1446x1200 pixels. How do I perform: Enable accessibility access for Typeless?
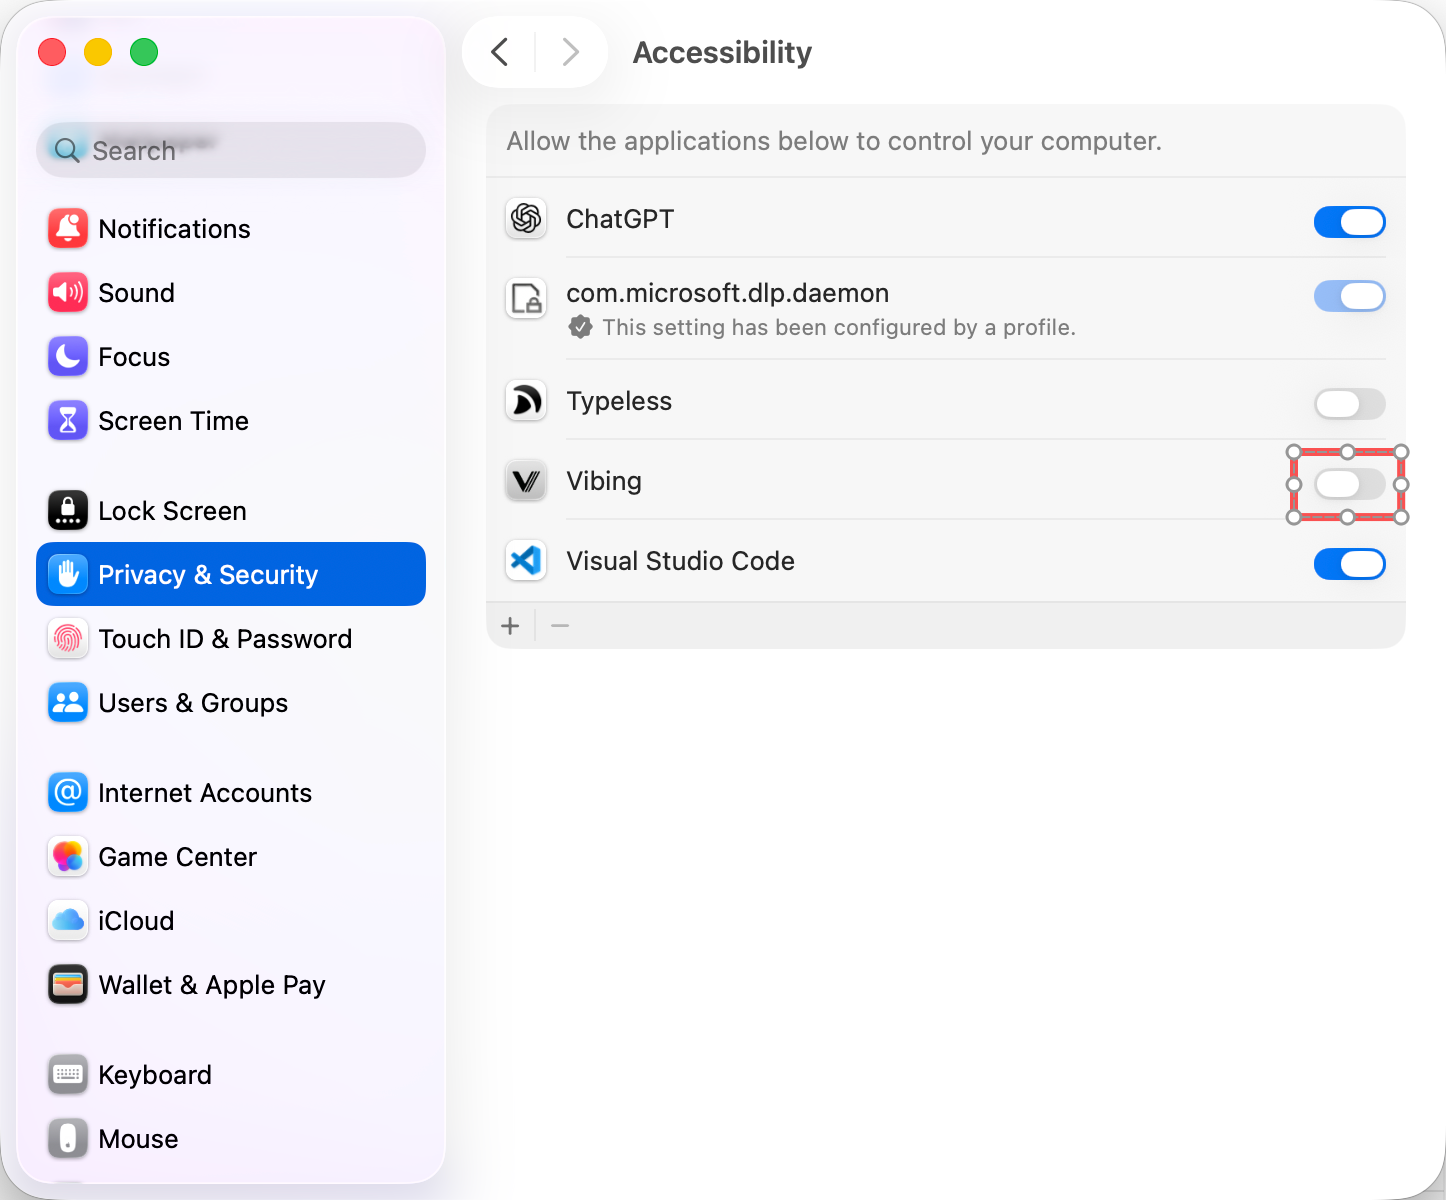pos(1349,404)
